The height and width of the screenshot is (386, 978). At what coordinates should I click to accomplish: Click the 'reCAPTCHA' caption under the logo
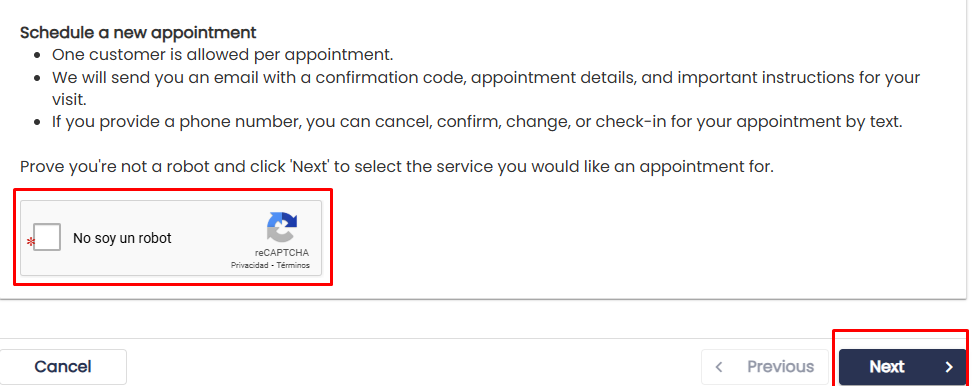[x=282, y=253]
